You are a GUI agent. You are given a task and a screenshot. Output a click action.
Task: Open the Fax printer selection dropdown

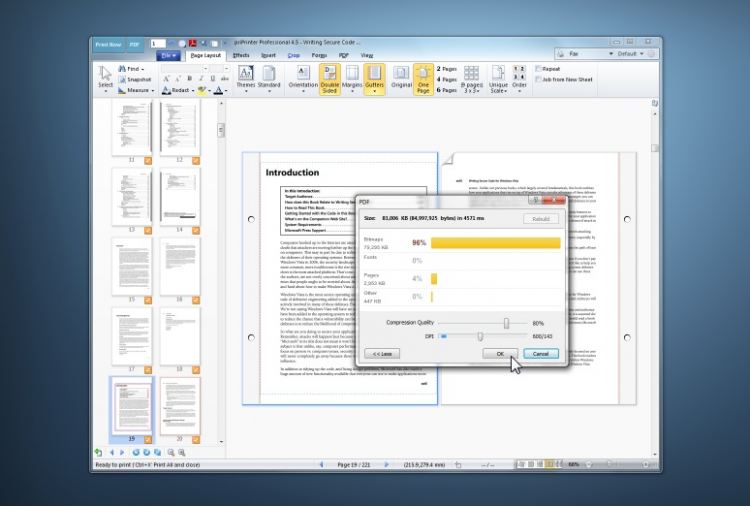[611, 54]
